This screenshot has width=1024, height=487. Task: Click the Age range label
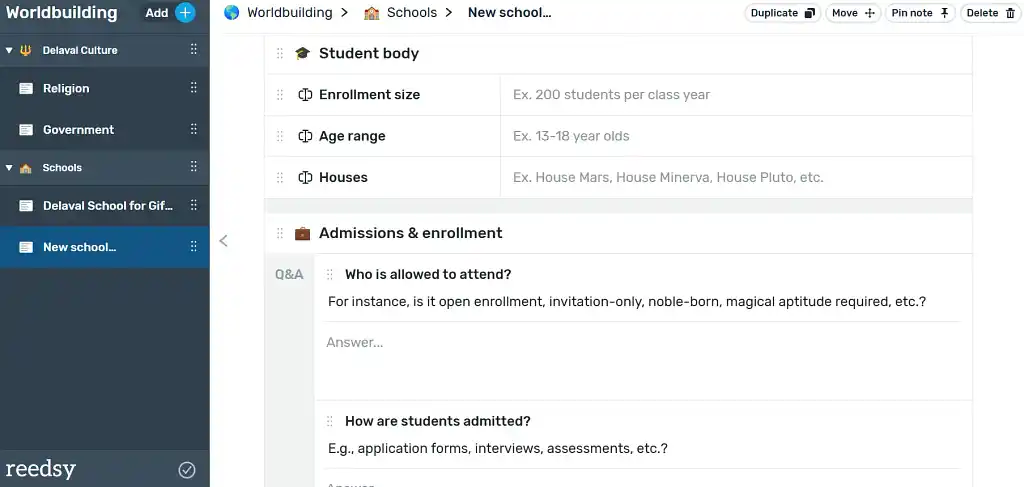352,136
